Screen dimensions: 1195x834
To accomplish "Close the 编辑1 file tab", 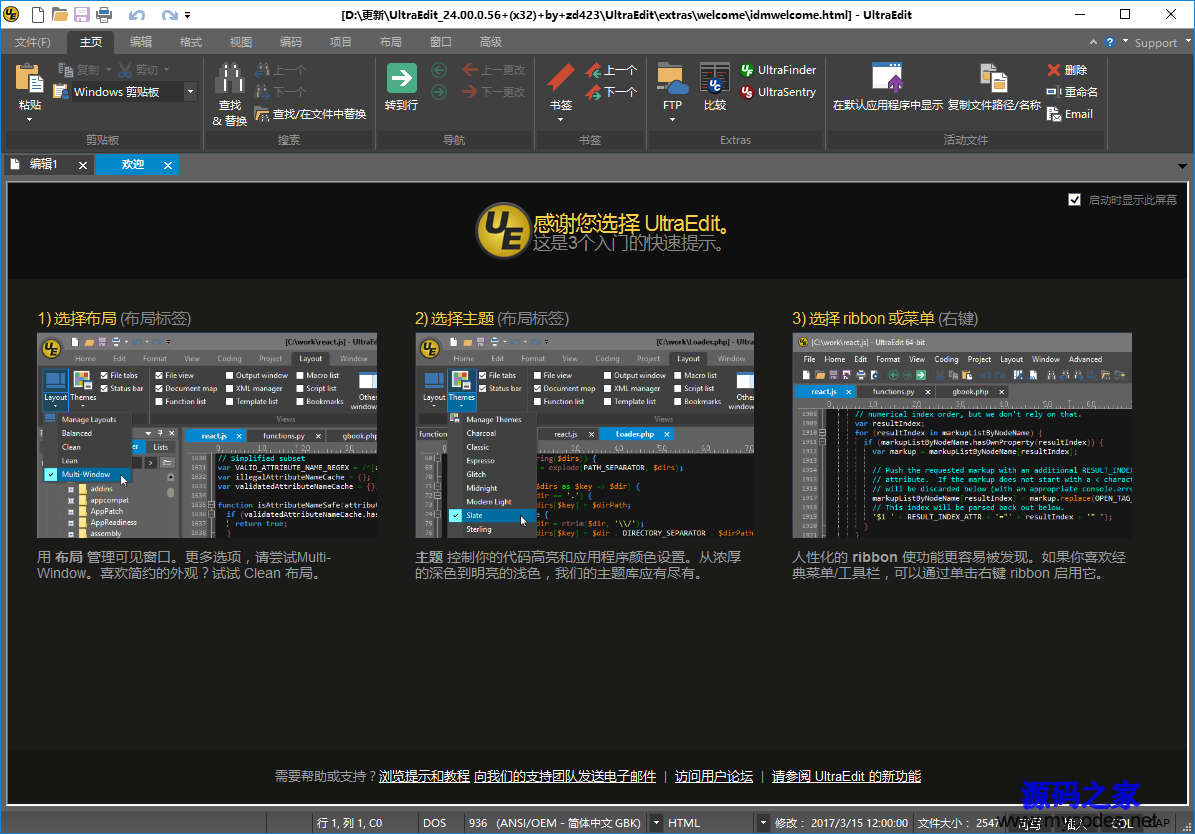I will (82, 165).
